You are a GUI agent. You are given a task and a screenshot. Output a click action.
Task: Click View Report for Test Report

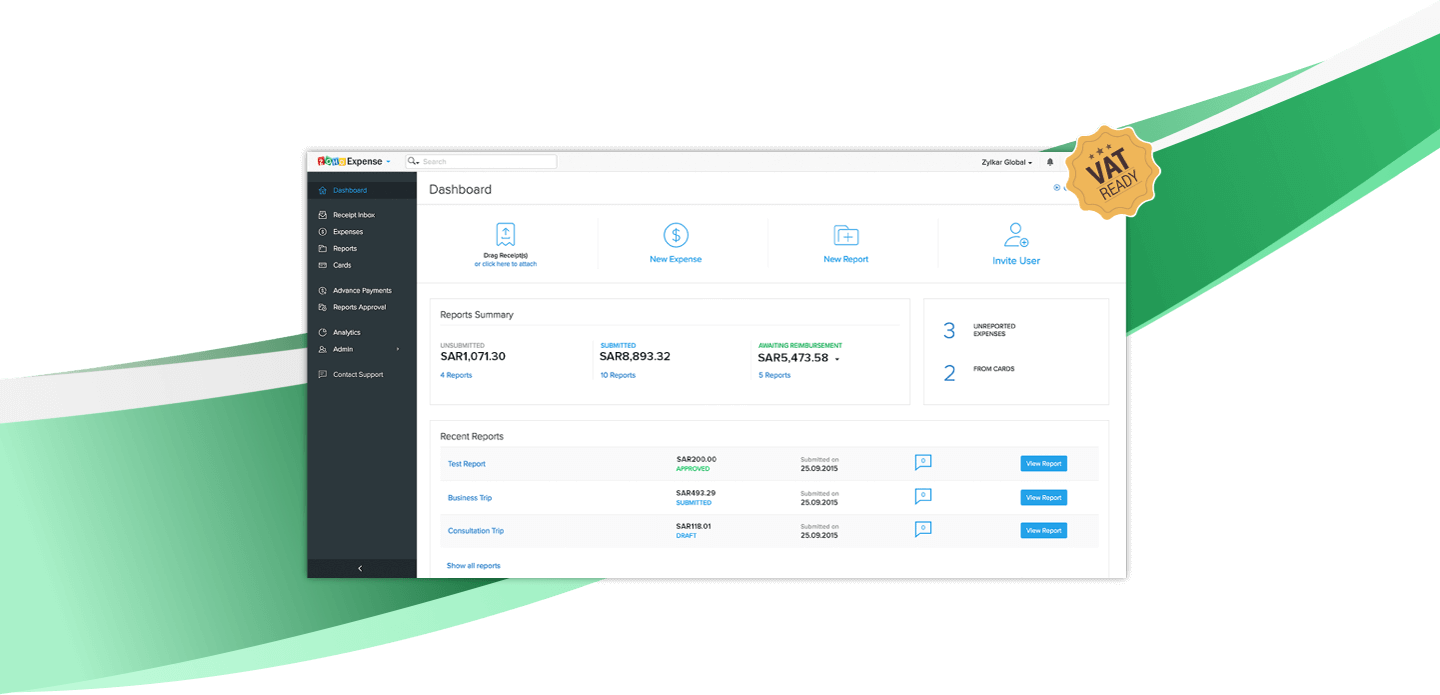pyautogui.click(x=1044, y=464)
